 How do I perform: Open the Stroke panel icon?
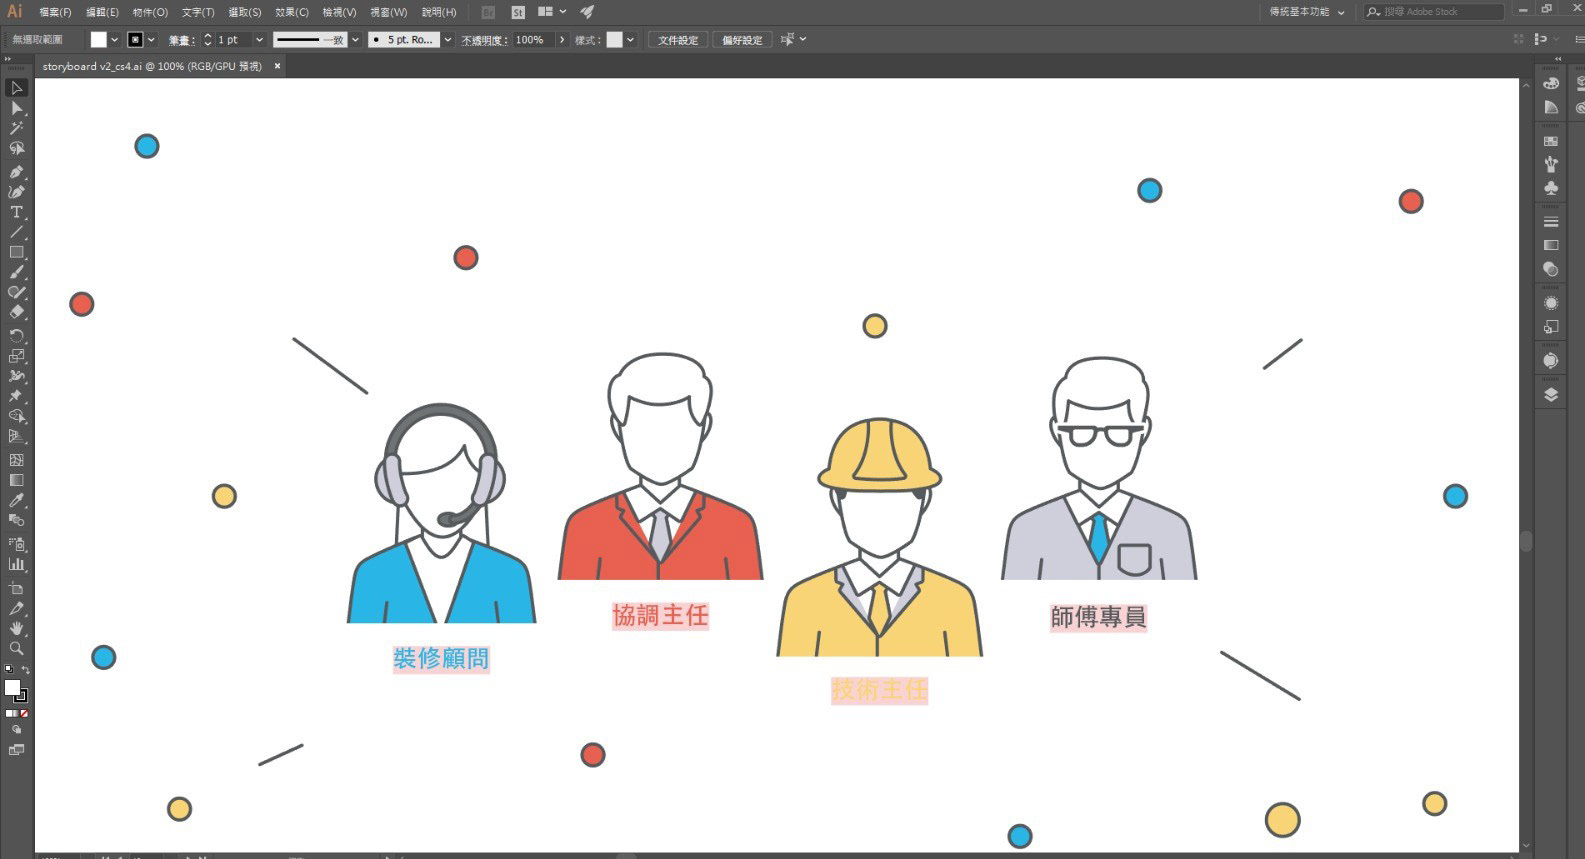coord(1551,222)
